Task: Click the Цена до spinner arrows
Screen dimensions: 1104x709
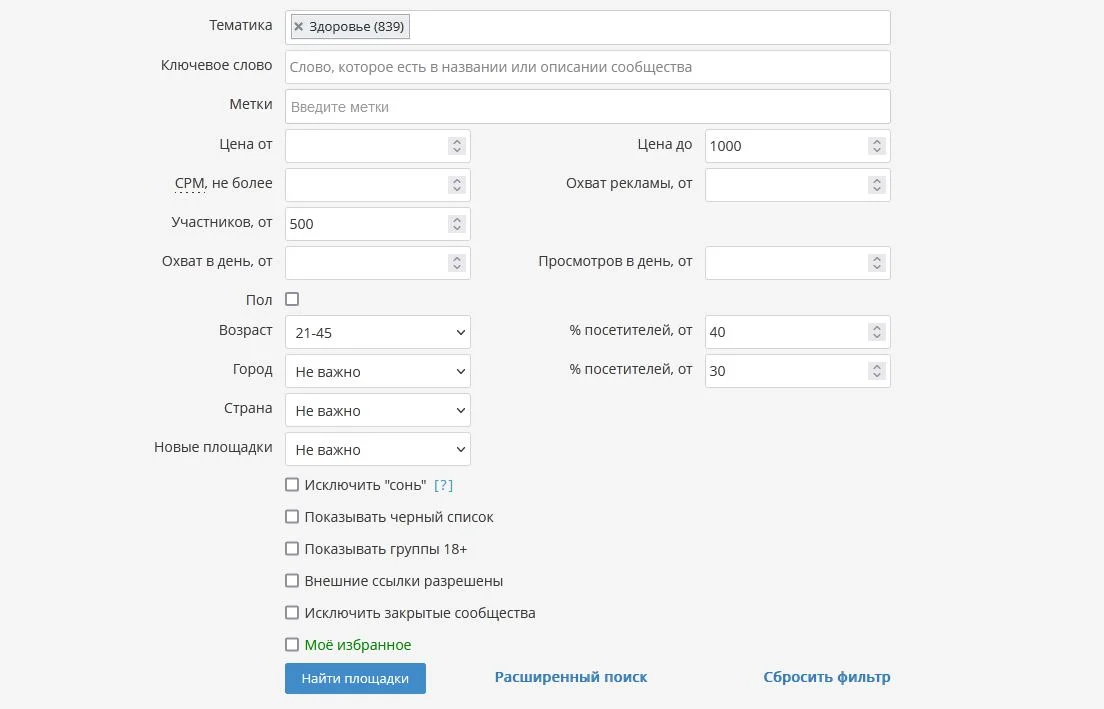Action: click(877, 146)
